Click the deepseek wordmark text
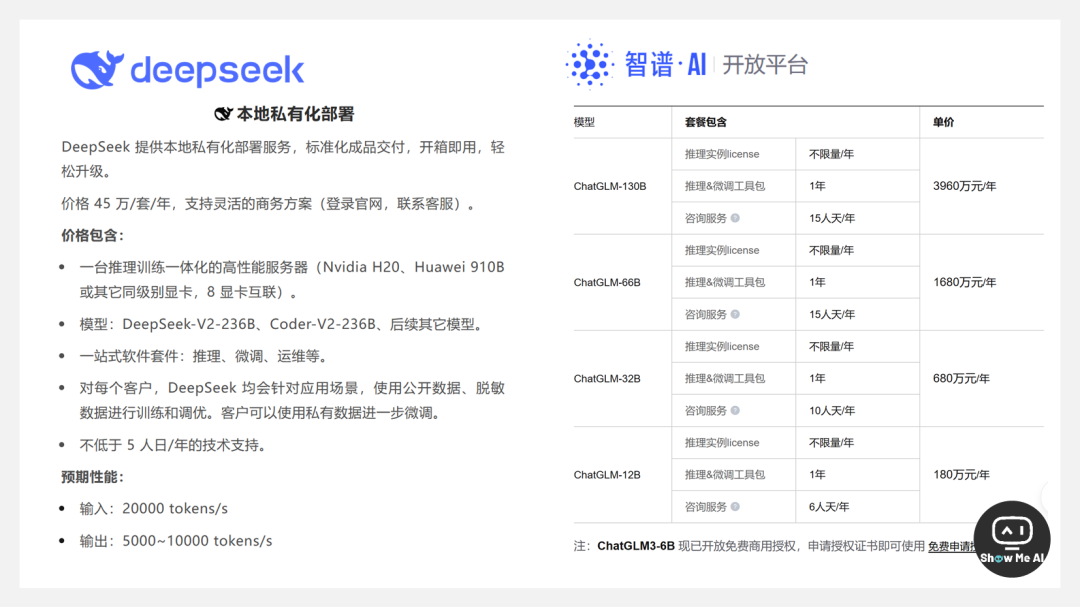Screen dimensions: 1080x607 (x=217, y=70)
